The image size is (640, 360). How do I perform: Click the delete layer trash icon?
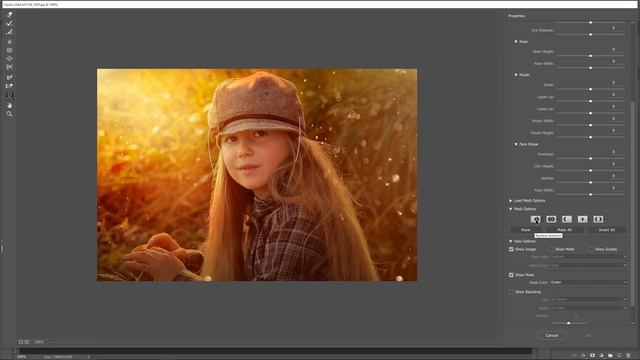628,356
